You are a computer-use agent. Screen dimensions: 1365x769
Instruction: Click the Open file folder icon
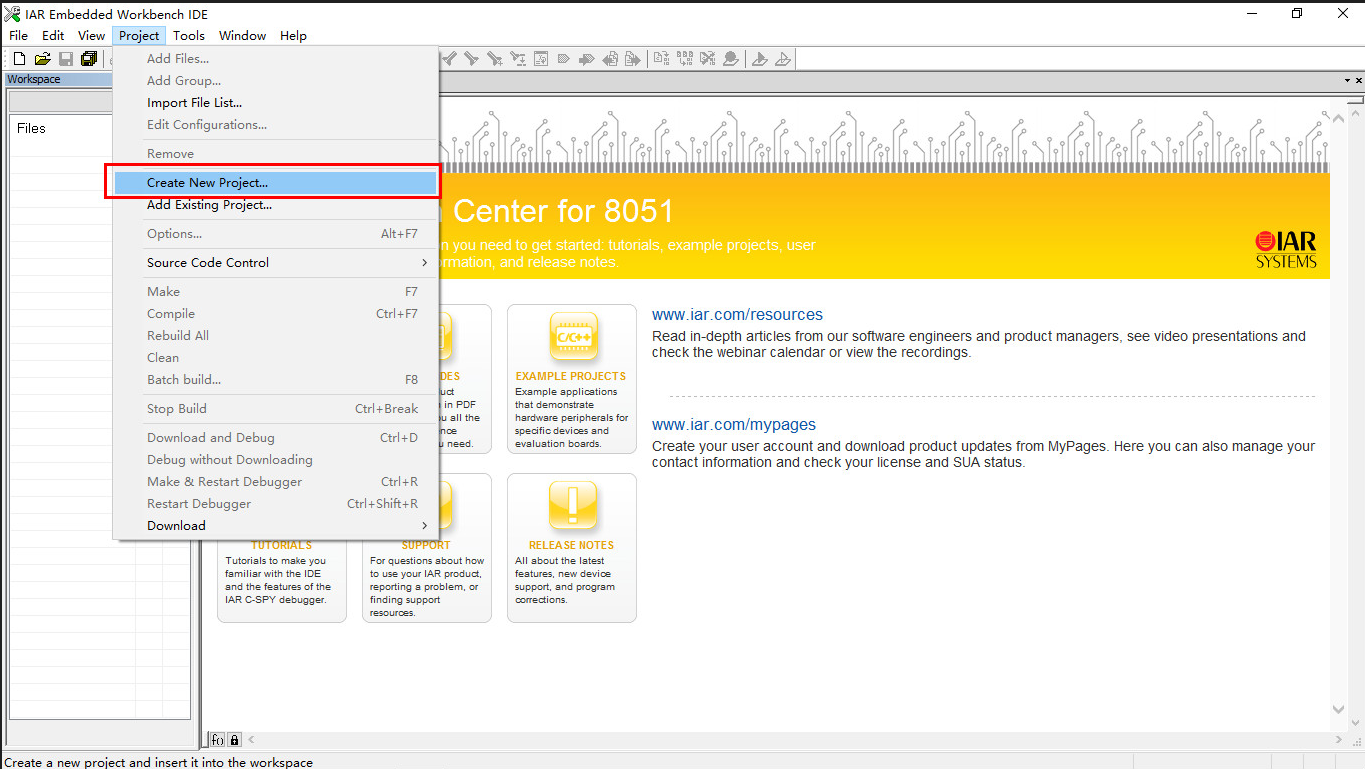click(x=42, y=59)
